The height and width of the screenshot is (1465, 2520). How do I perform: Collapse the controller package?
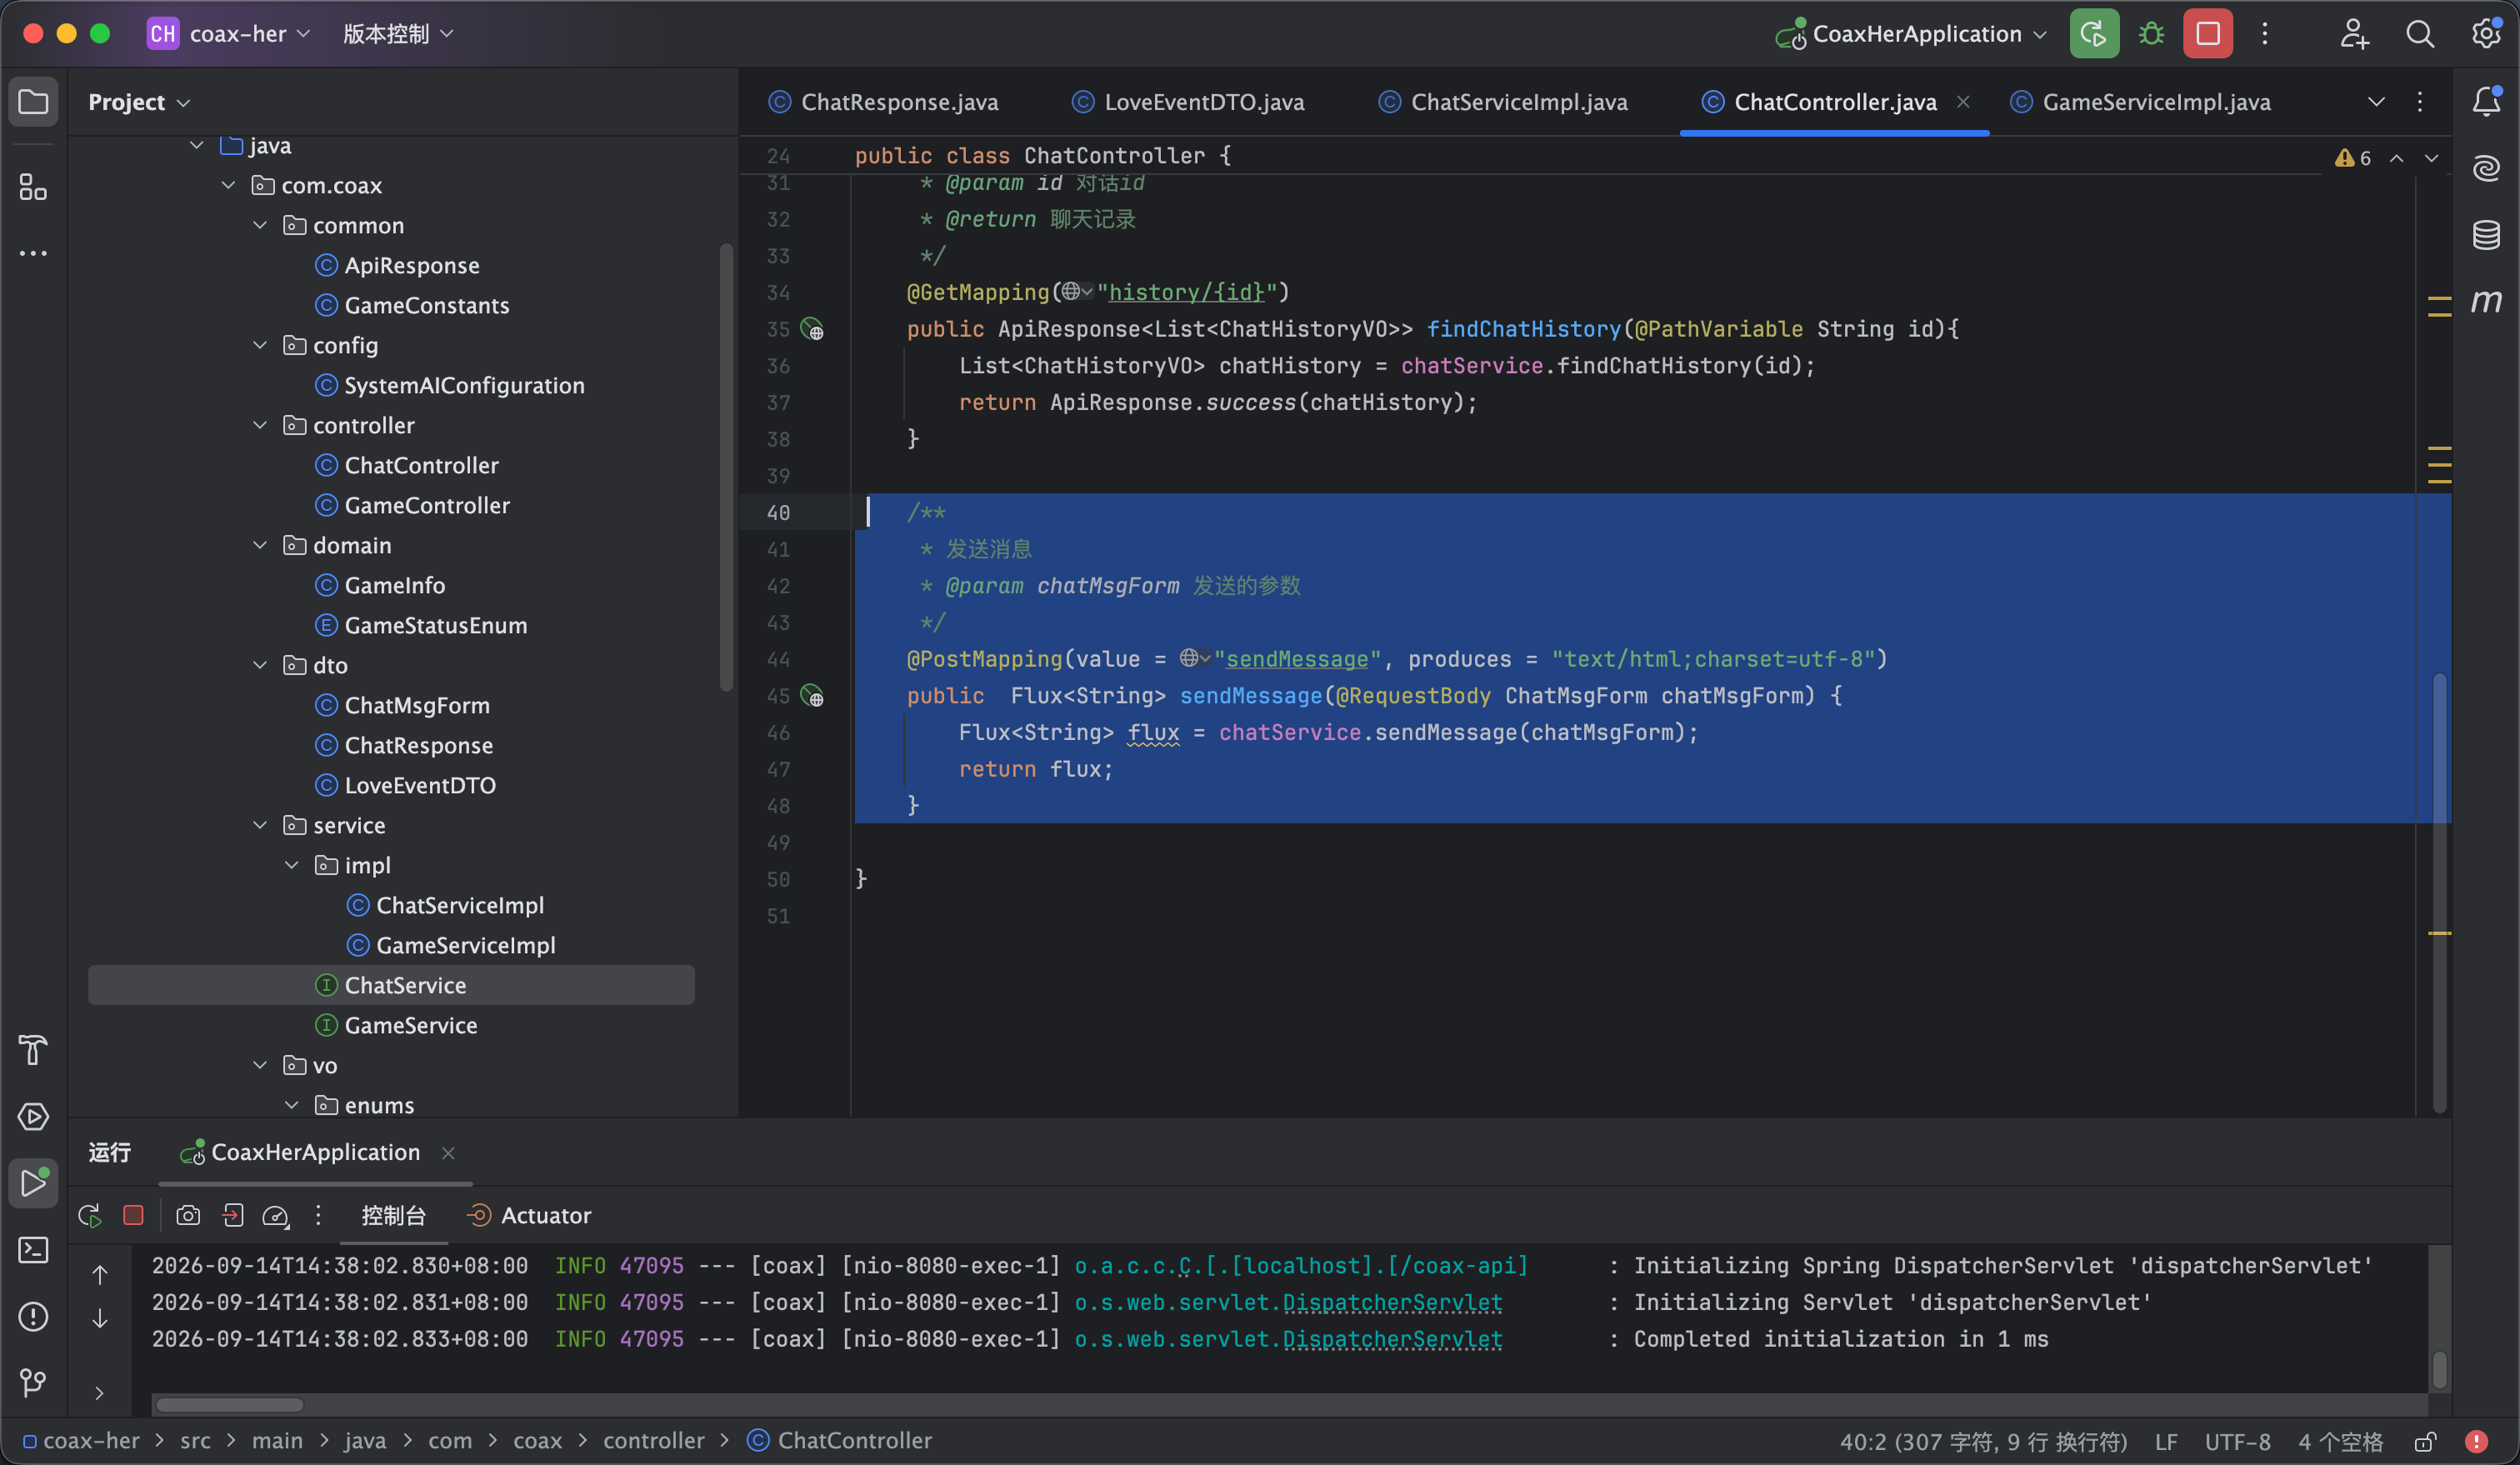[260, 426]
